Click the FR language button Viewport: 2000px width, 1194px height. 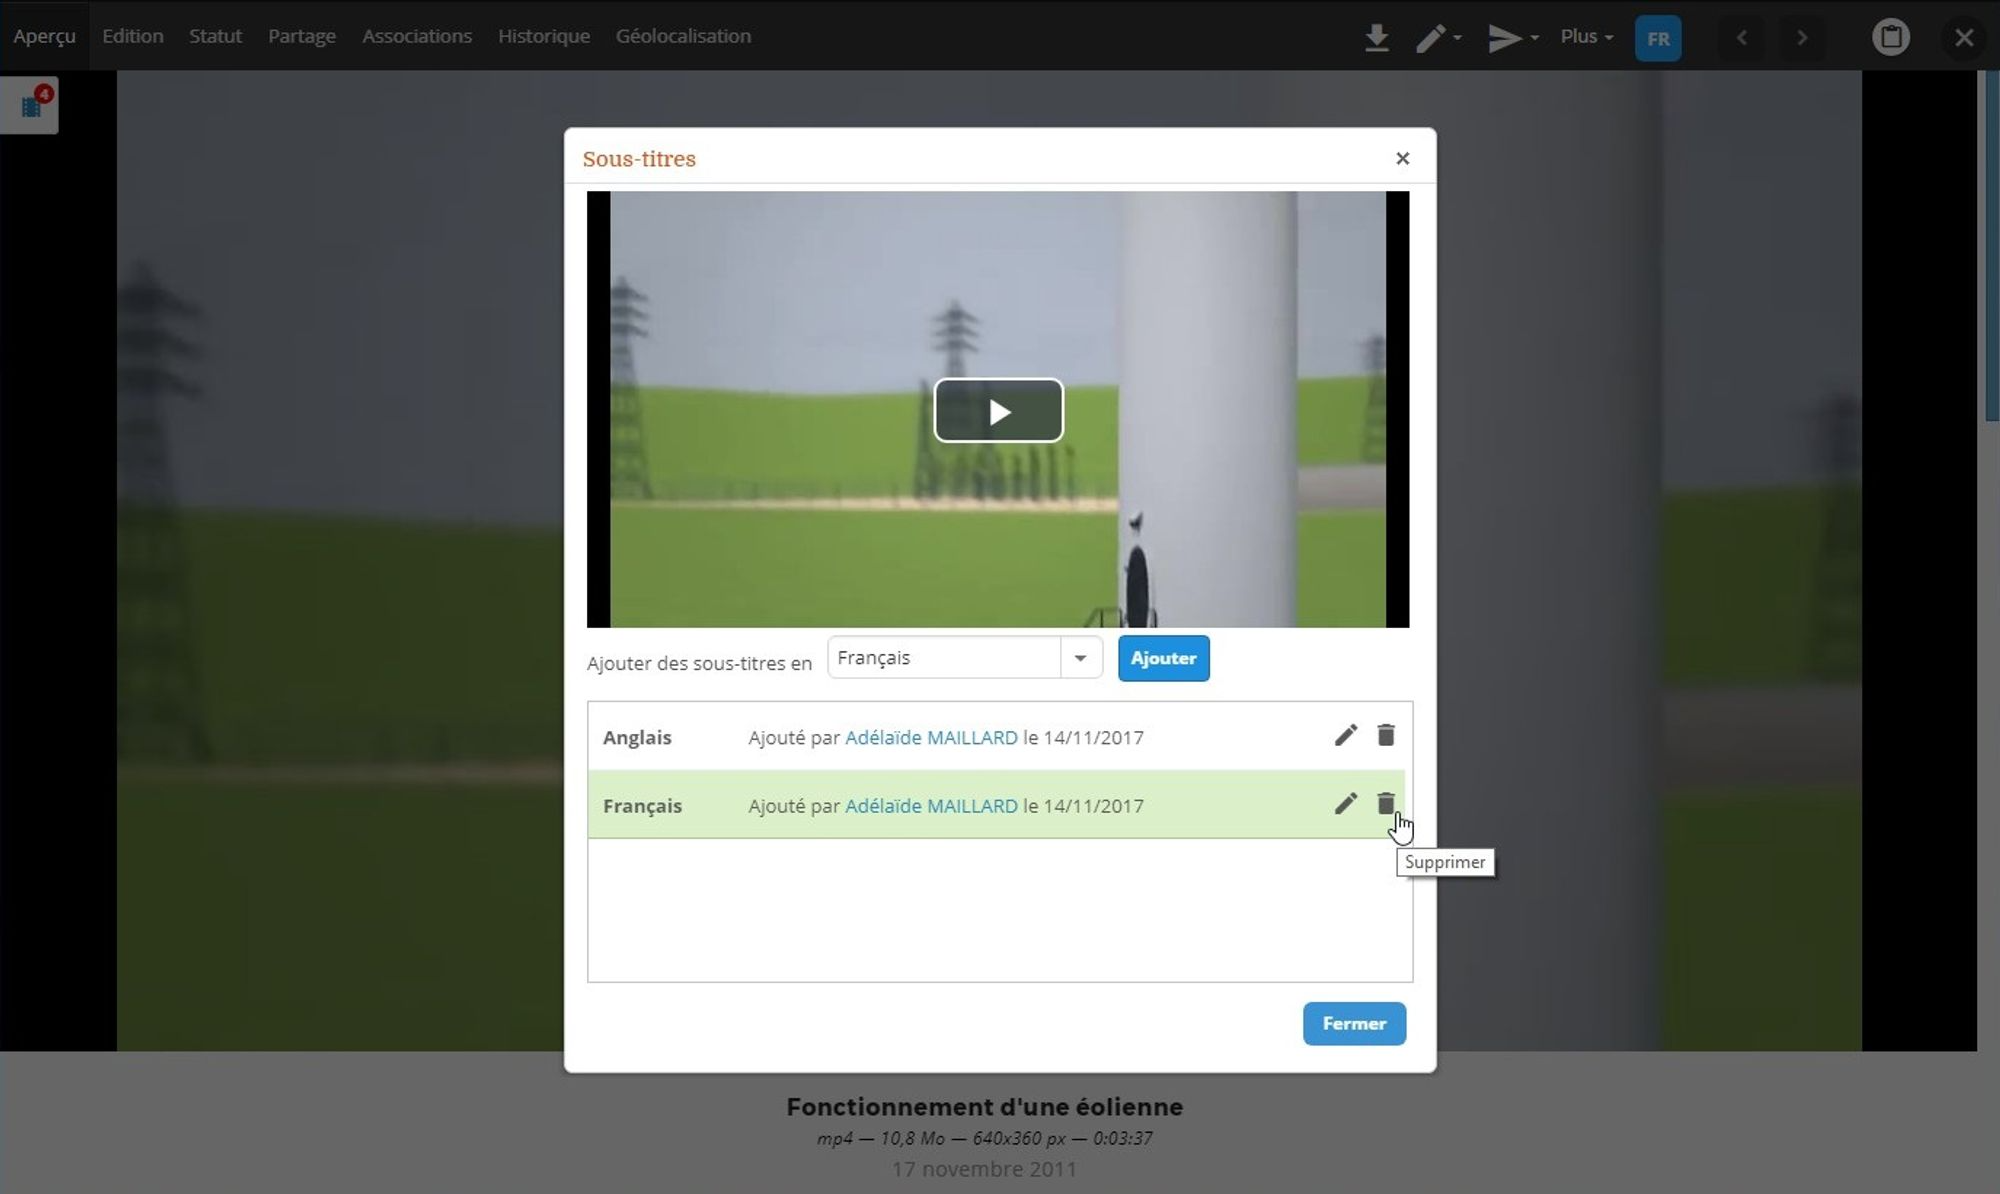(x=1657, y=39)
